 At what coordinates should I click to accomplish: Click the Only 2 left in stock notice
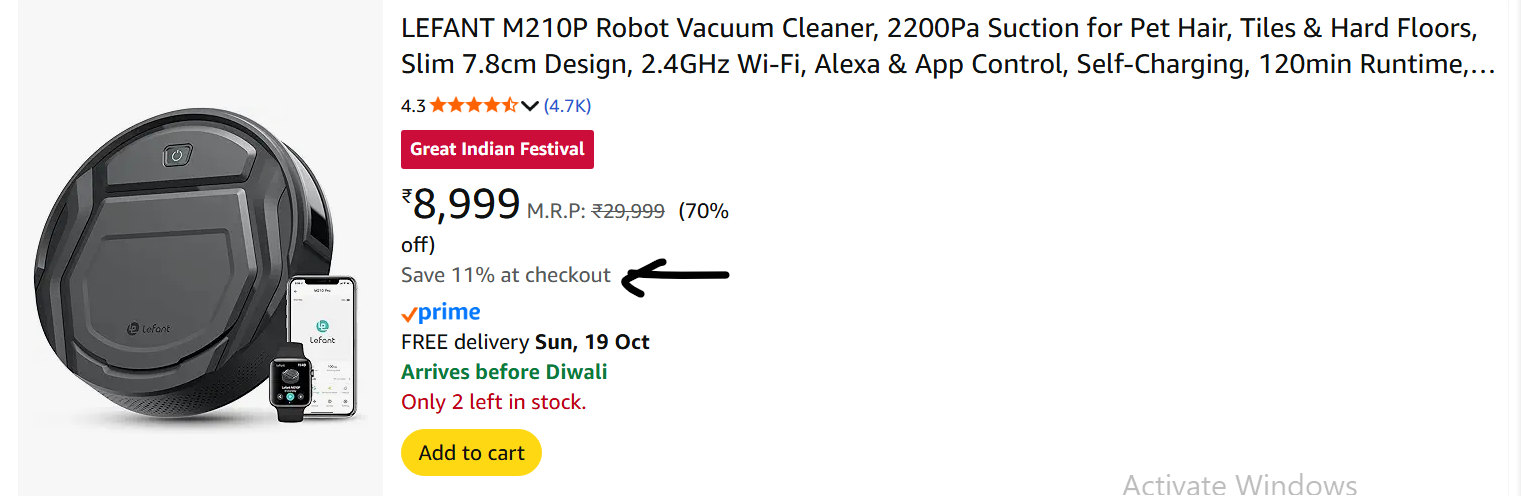493,402
